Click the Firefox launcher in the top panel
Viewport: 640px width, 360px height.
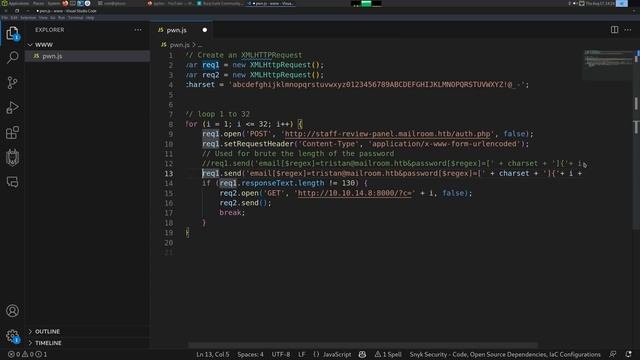click(x=65, y=3)
